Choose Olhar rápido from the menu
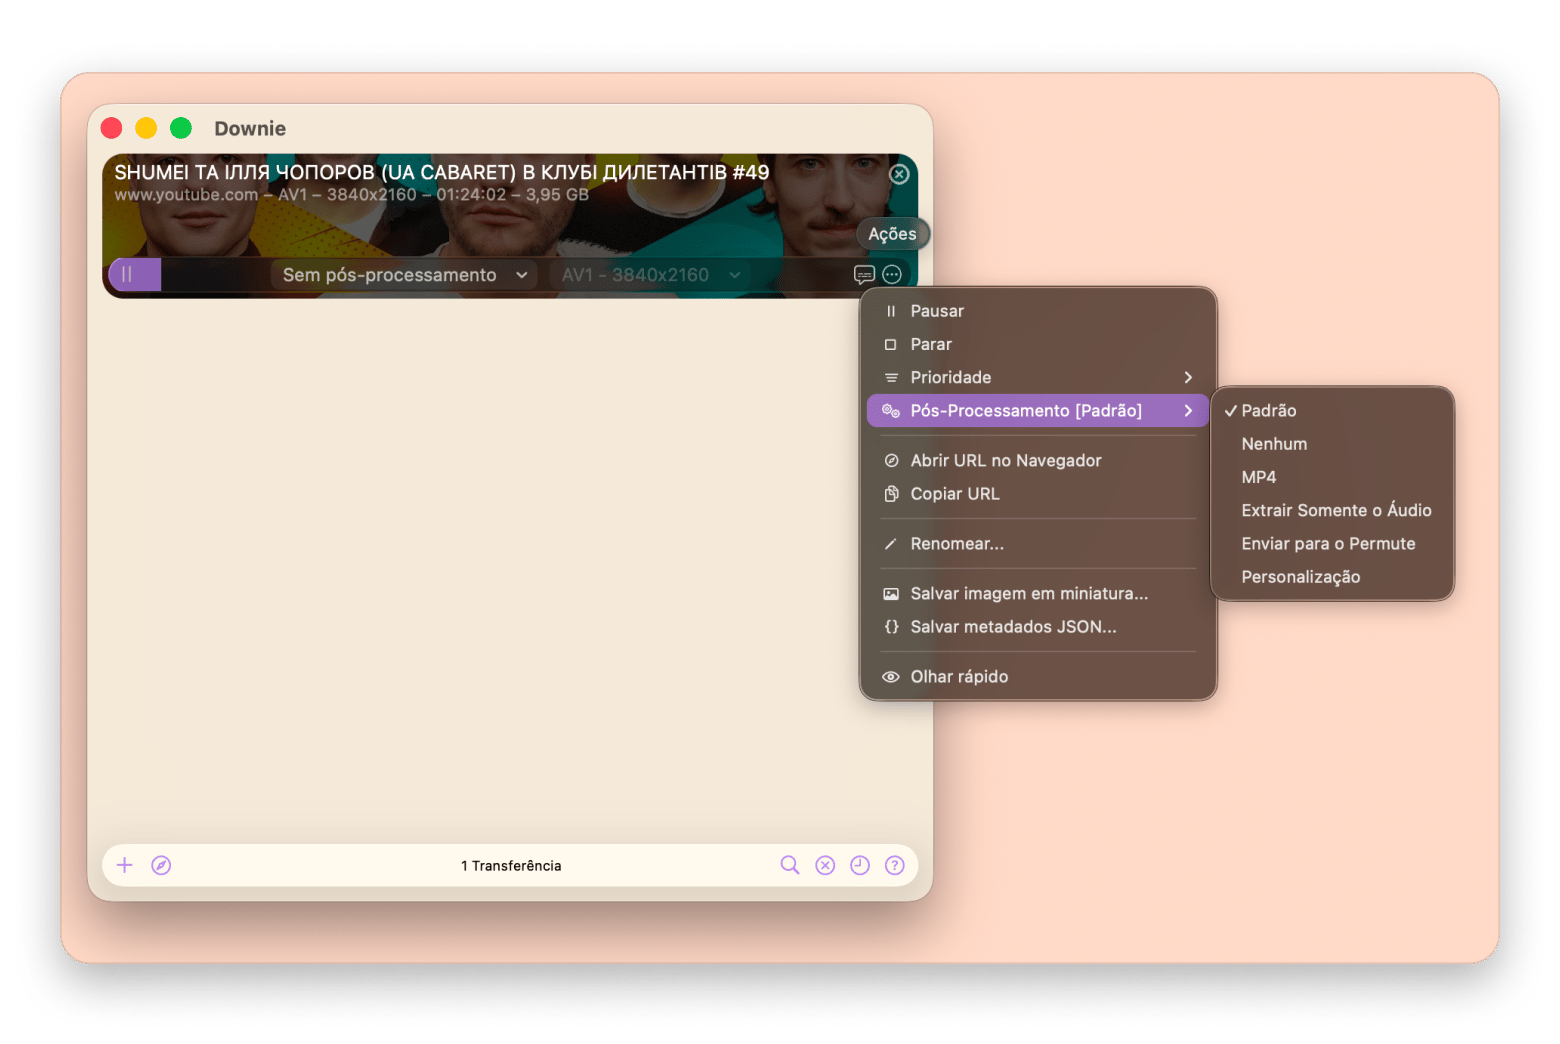Viewport: 1560px width, 1044px height. pyautogui.click(x=1038, y=677)
